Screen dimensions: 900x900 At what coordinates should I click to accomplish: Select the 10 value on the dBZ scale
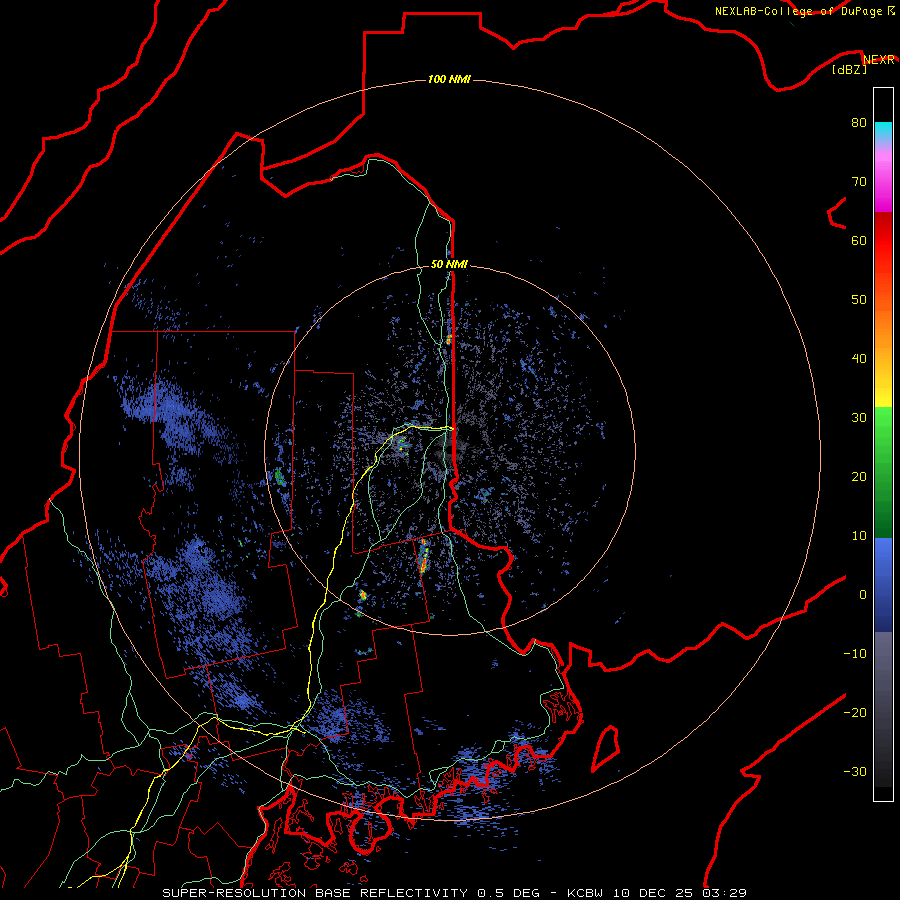pyautogui.click(x=859, y=536)
